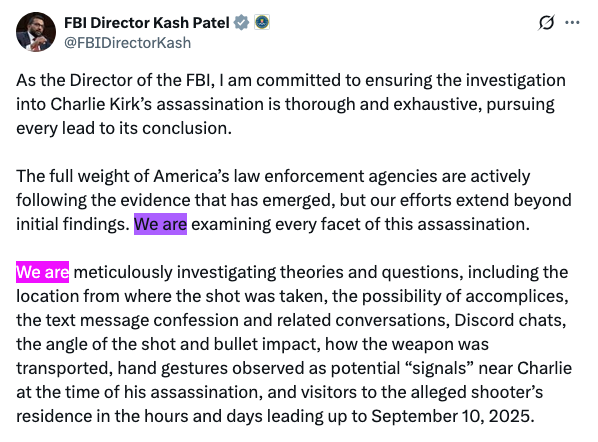This screenshot has height=442, width=598.
Task: Click the date "September 10, 2025"
Action: [450, 416]
